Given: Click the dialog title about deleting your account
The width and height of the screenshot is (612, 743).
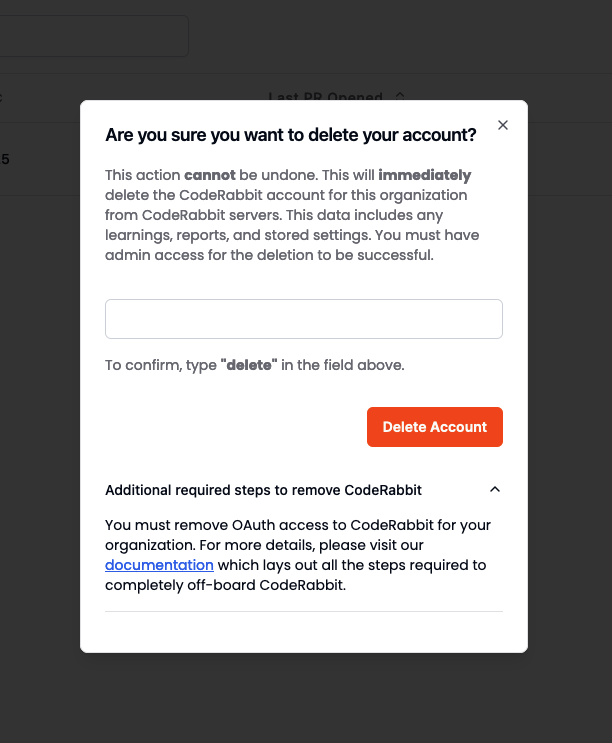Looking at the screenshot, I should point(290,135).
